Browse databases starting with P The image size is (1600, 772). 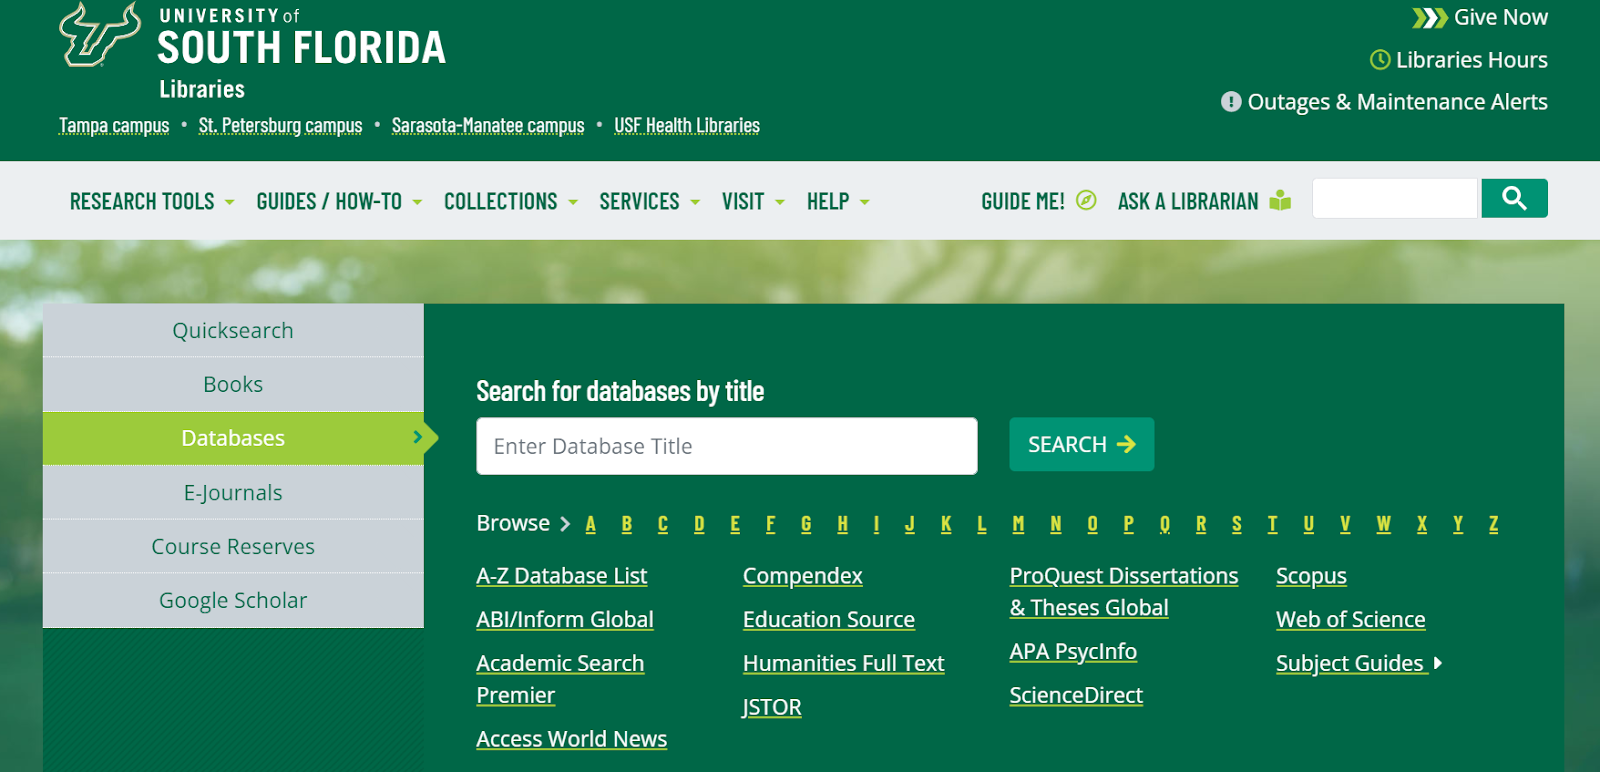(x=1129, y=524)
